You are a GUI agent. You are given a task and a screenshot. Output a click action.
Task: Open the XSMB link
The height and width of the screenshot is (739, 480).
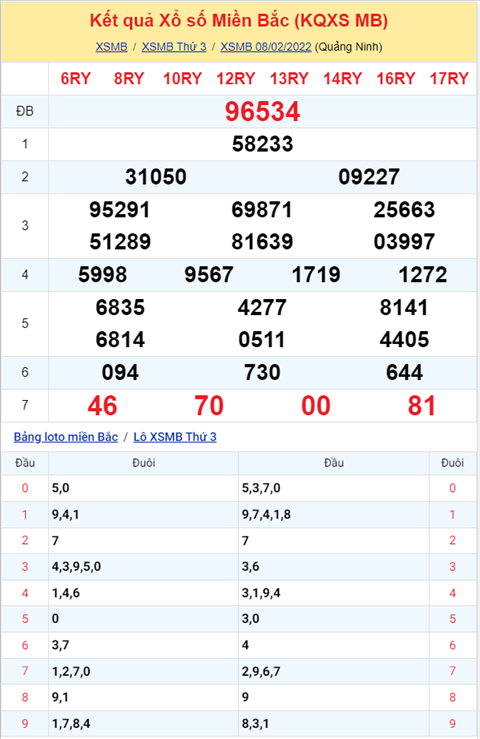click(111, 47)
